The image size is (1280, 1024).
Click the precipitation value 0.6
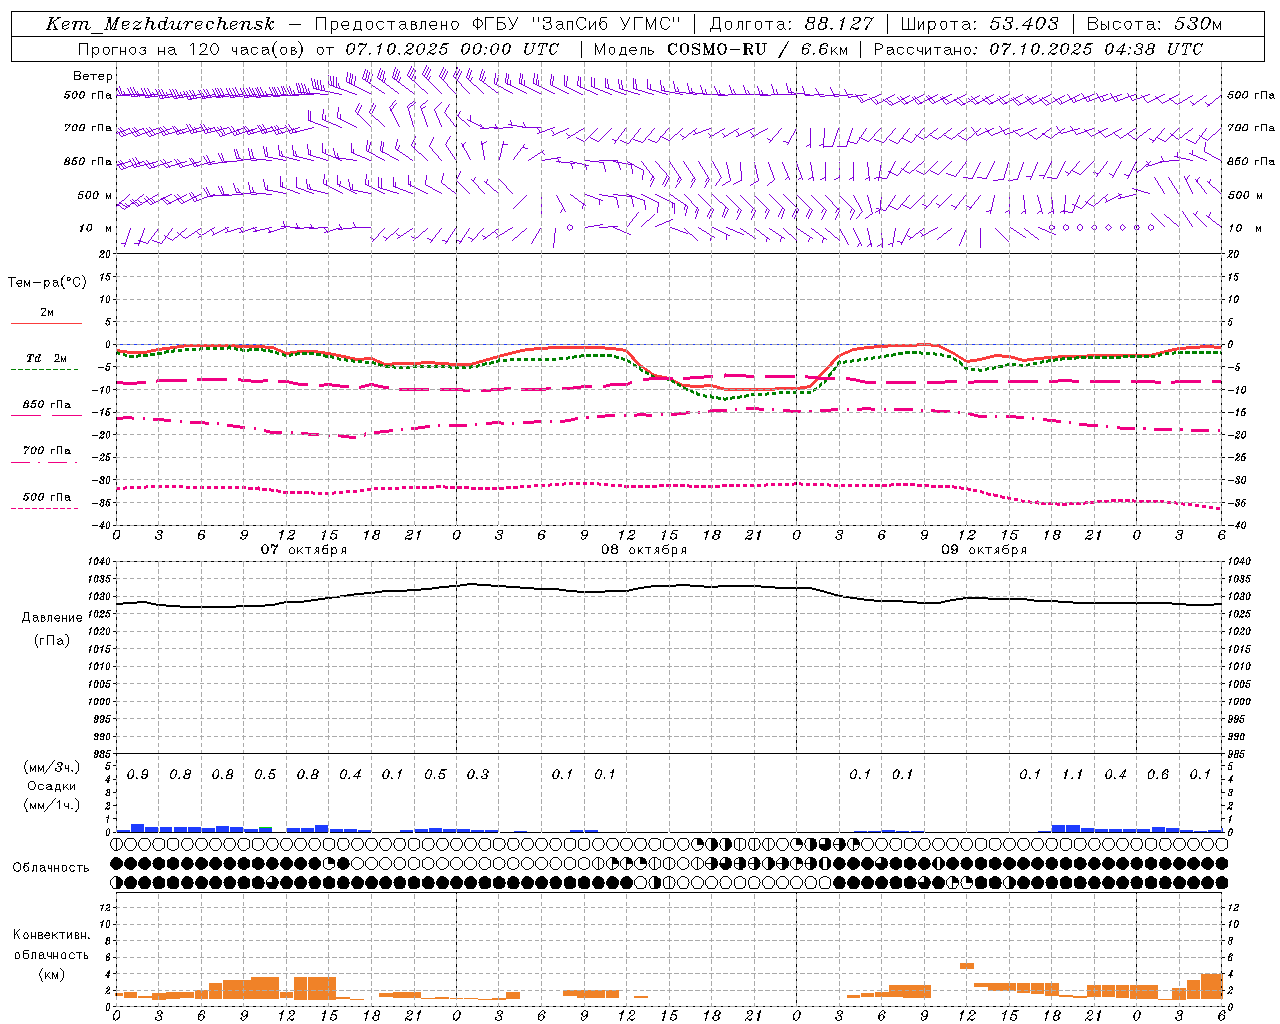(1158, 775)
